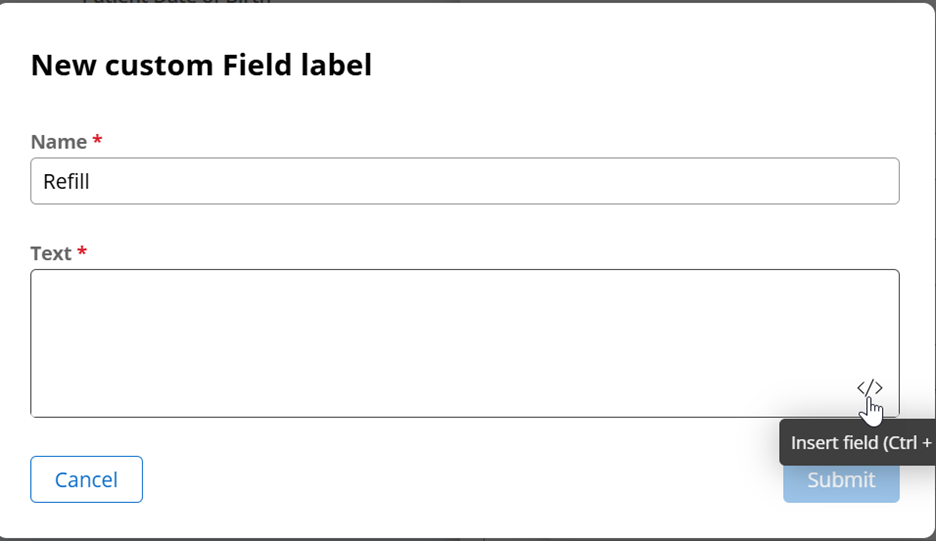Click the dimmed backdrop above the dialog
The width and height of the screenshot is (936, 541).
coord(466,2)
